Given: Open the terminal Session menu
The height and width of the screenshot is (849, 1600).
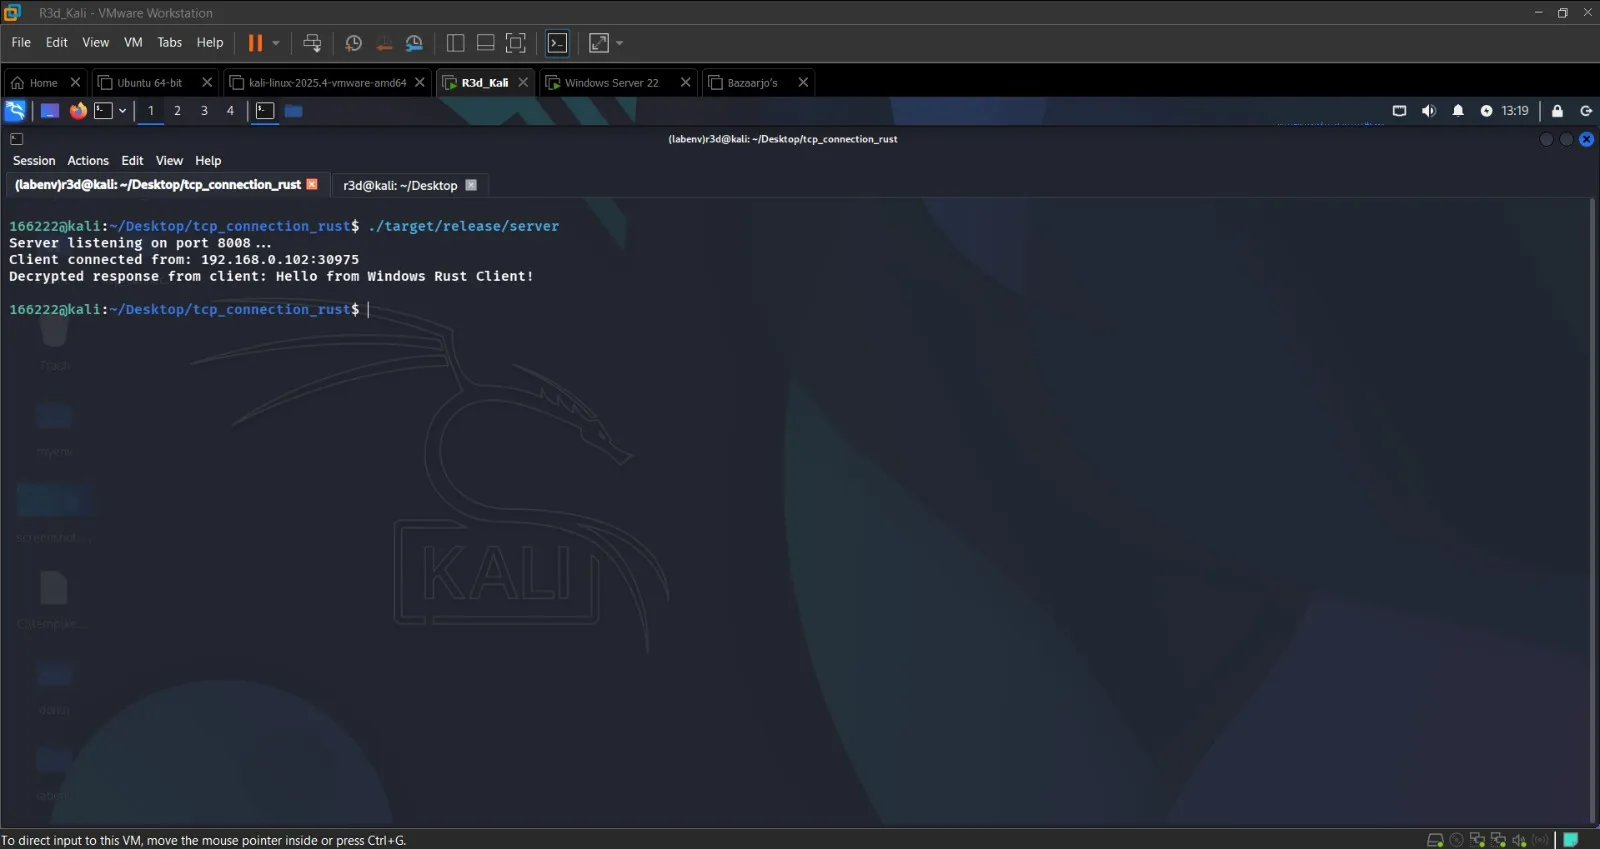Looking at the screenshot, I should [34, 161].
